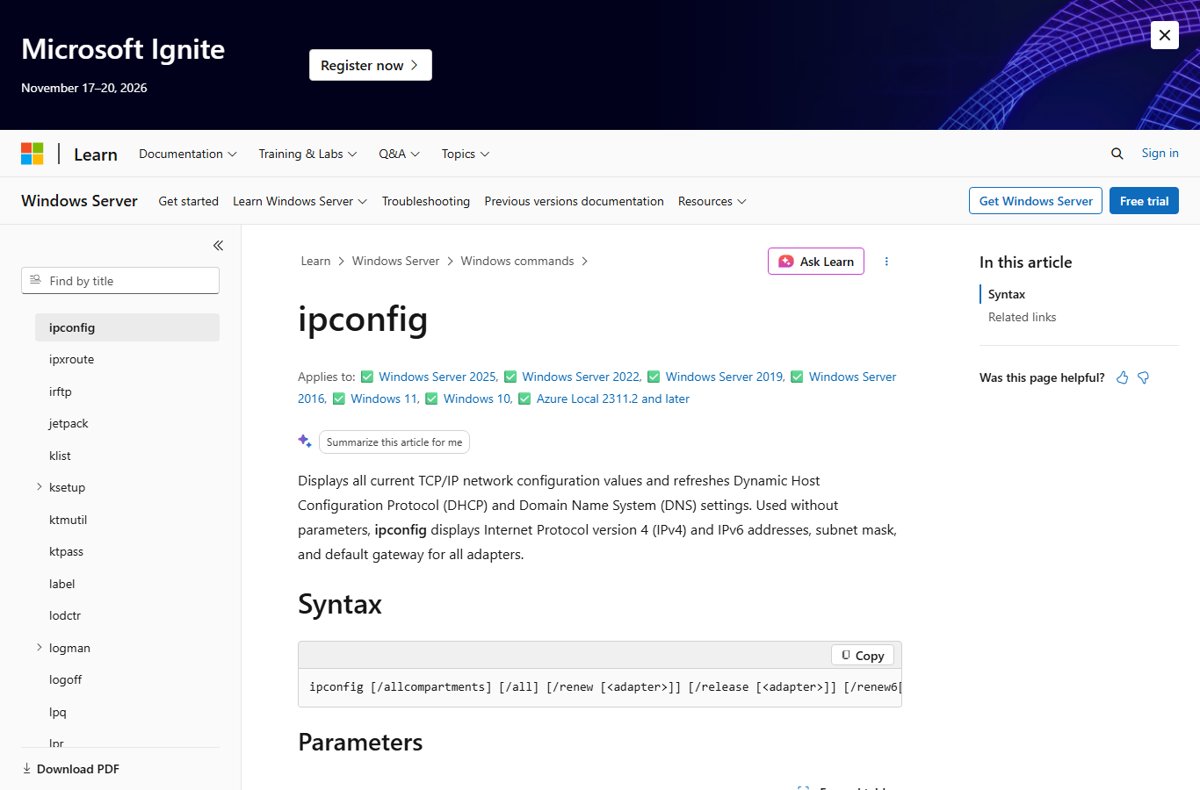Open the Microsoft logo home link
1200x790 pixels.
click(x=32, y=154)
